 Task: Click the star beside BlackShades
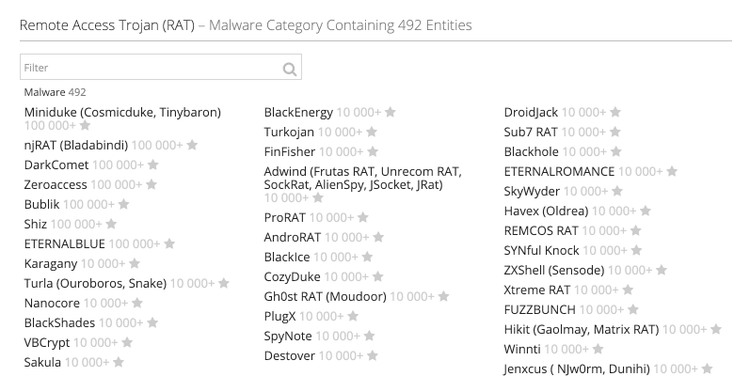click(152, 323)
